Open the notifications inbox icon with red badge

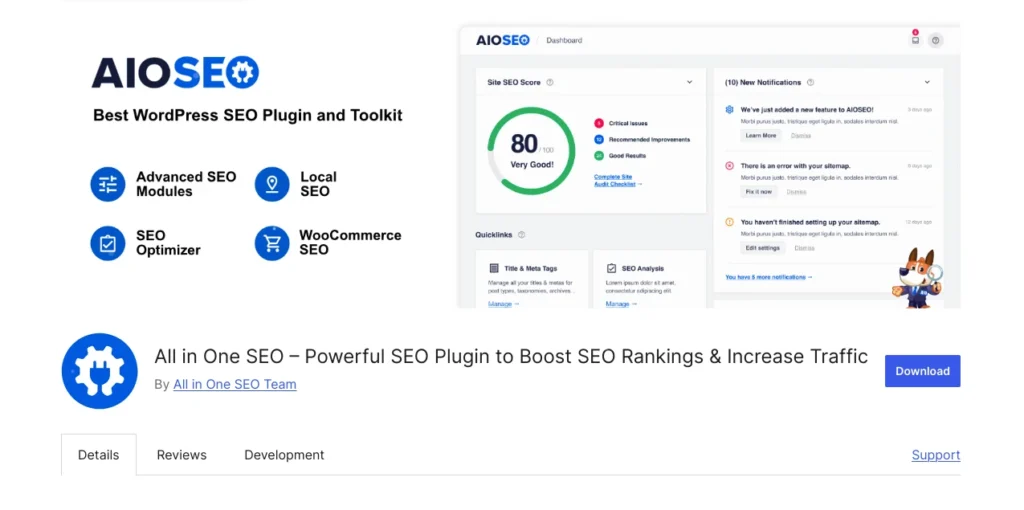tap(914, 40)
